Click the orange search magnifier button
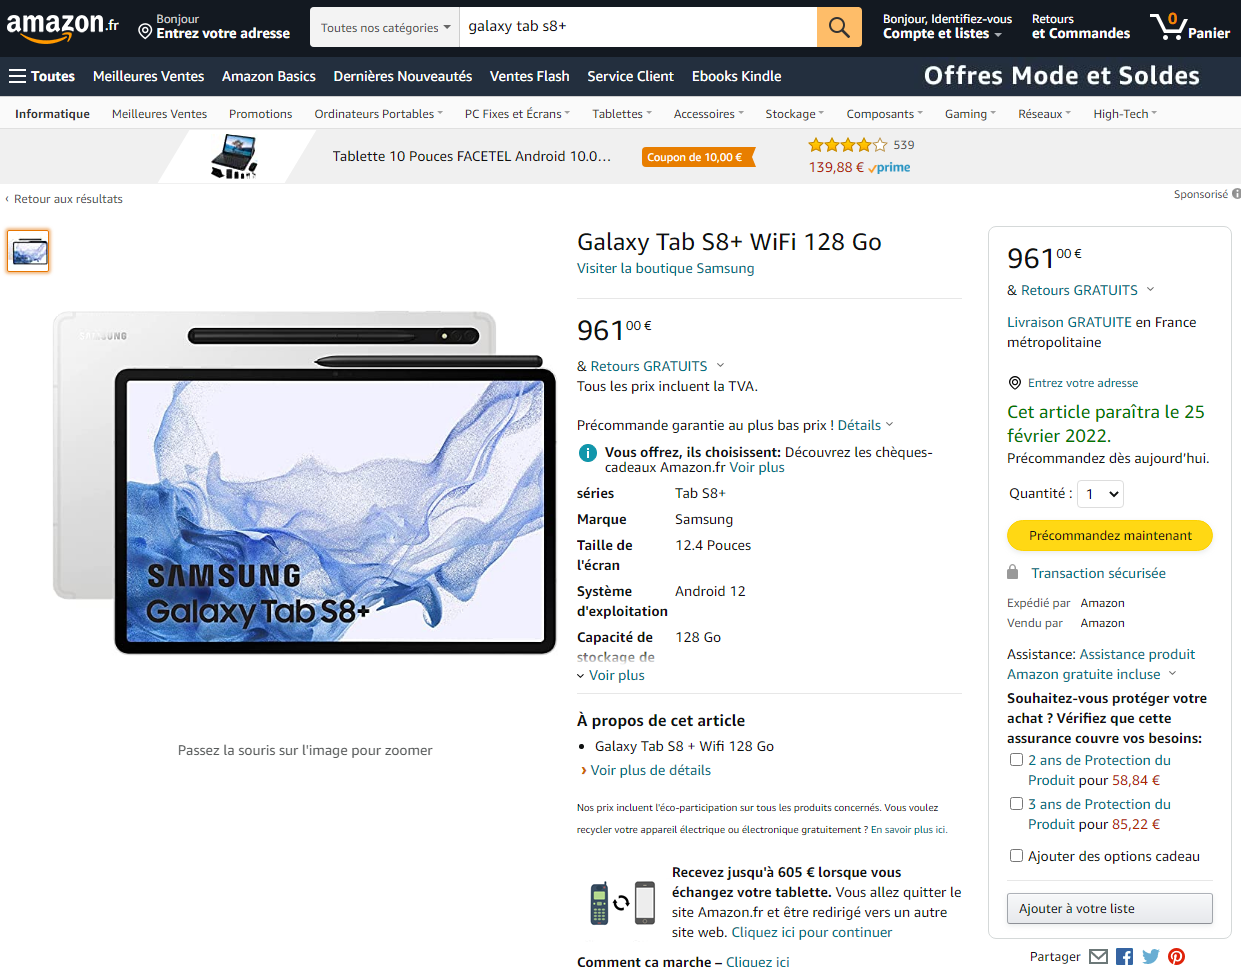The height and width of the screenshot is (967, 1241). tap(839, 27)
